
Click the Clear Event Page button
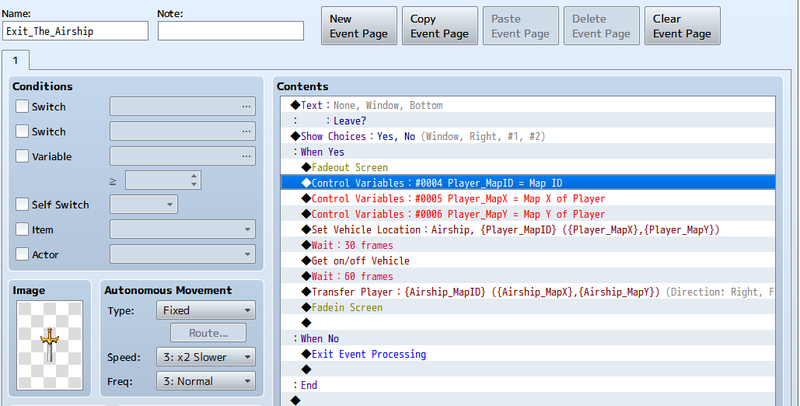(x=682, y=26)
